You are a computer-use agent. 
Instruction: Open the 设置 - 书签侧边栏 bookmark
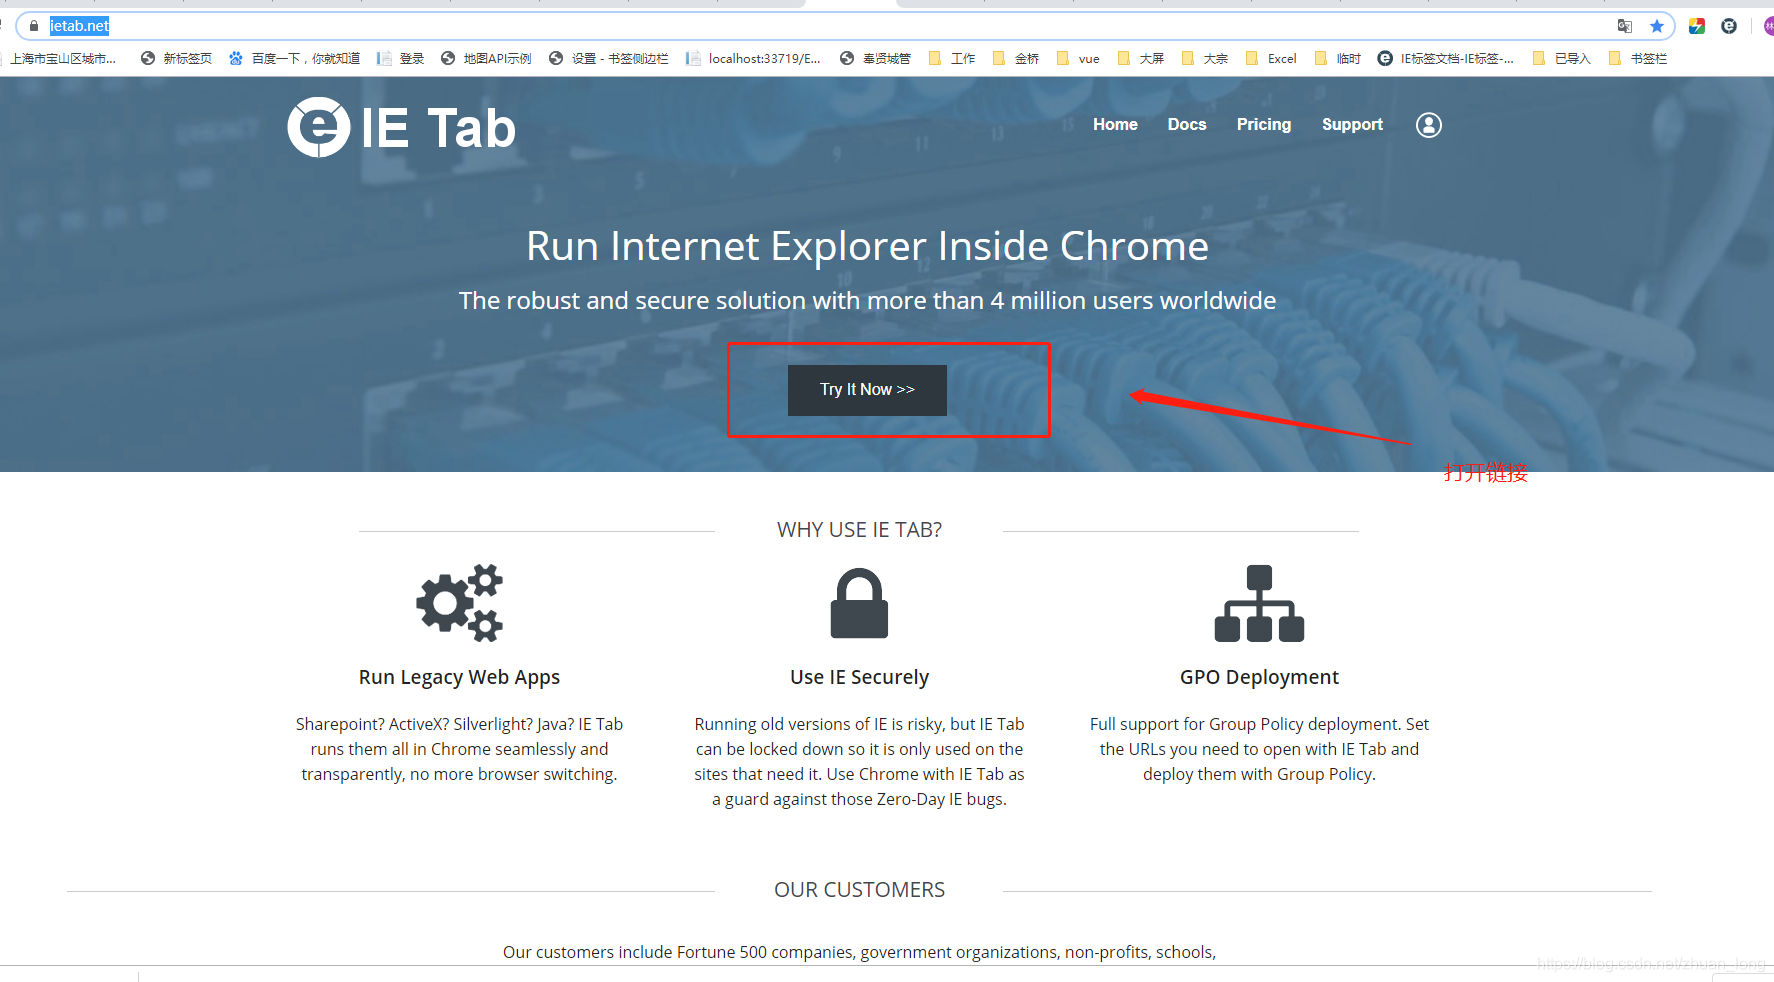coord(608,58)
